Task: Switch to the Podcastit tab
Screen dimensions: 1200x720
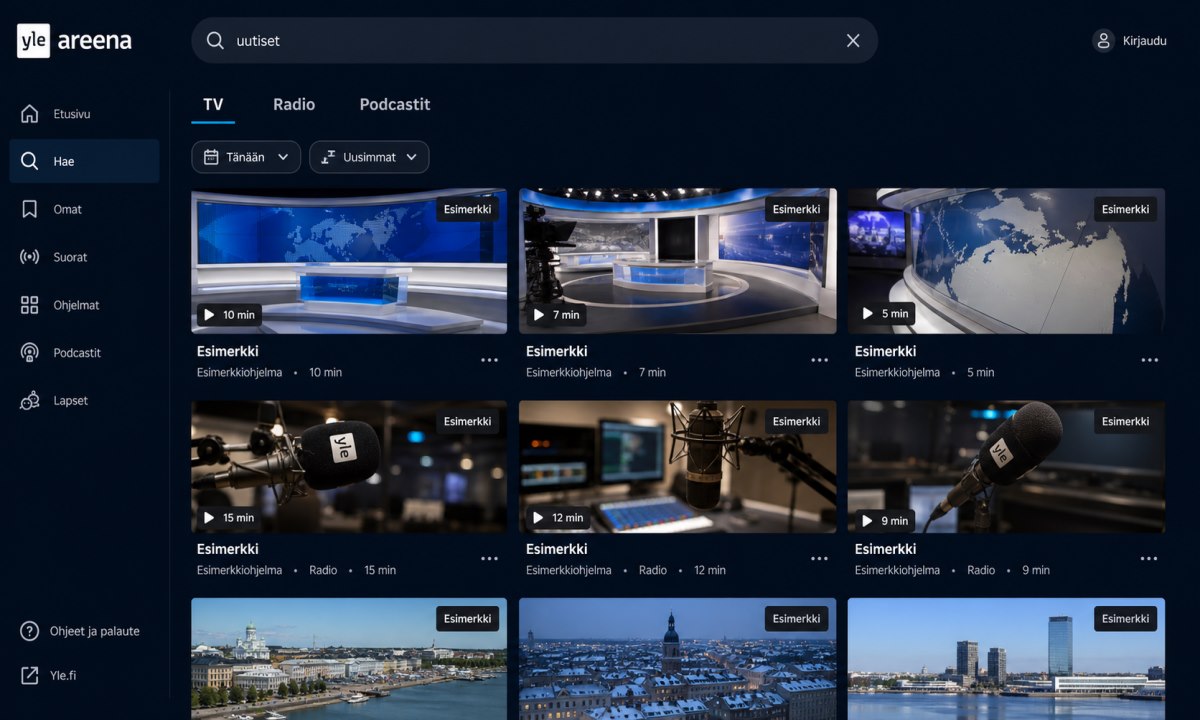Action: click(395, 104)
